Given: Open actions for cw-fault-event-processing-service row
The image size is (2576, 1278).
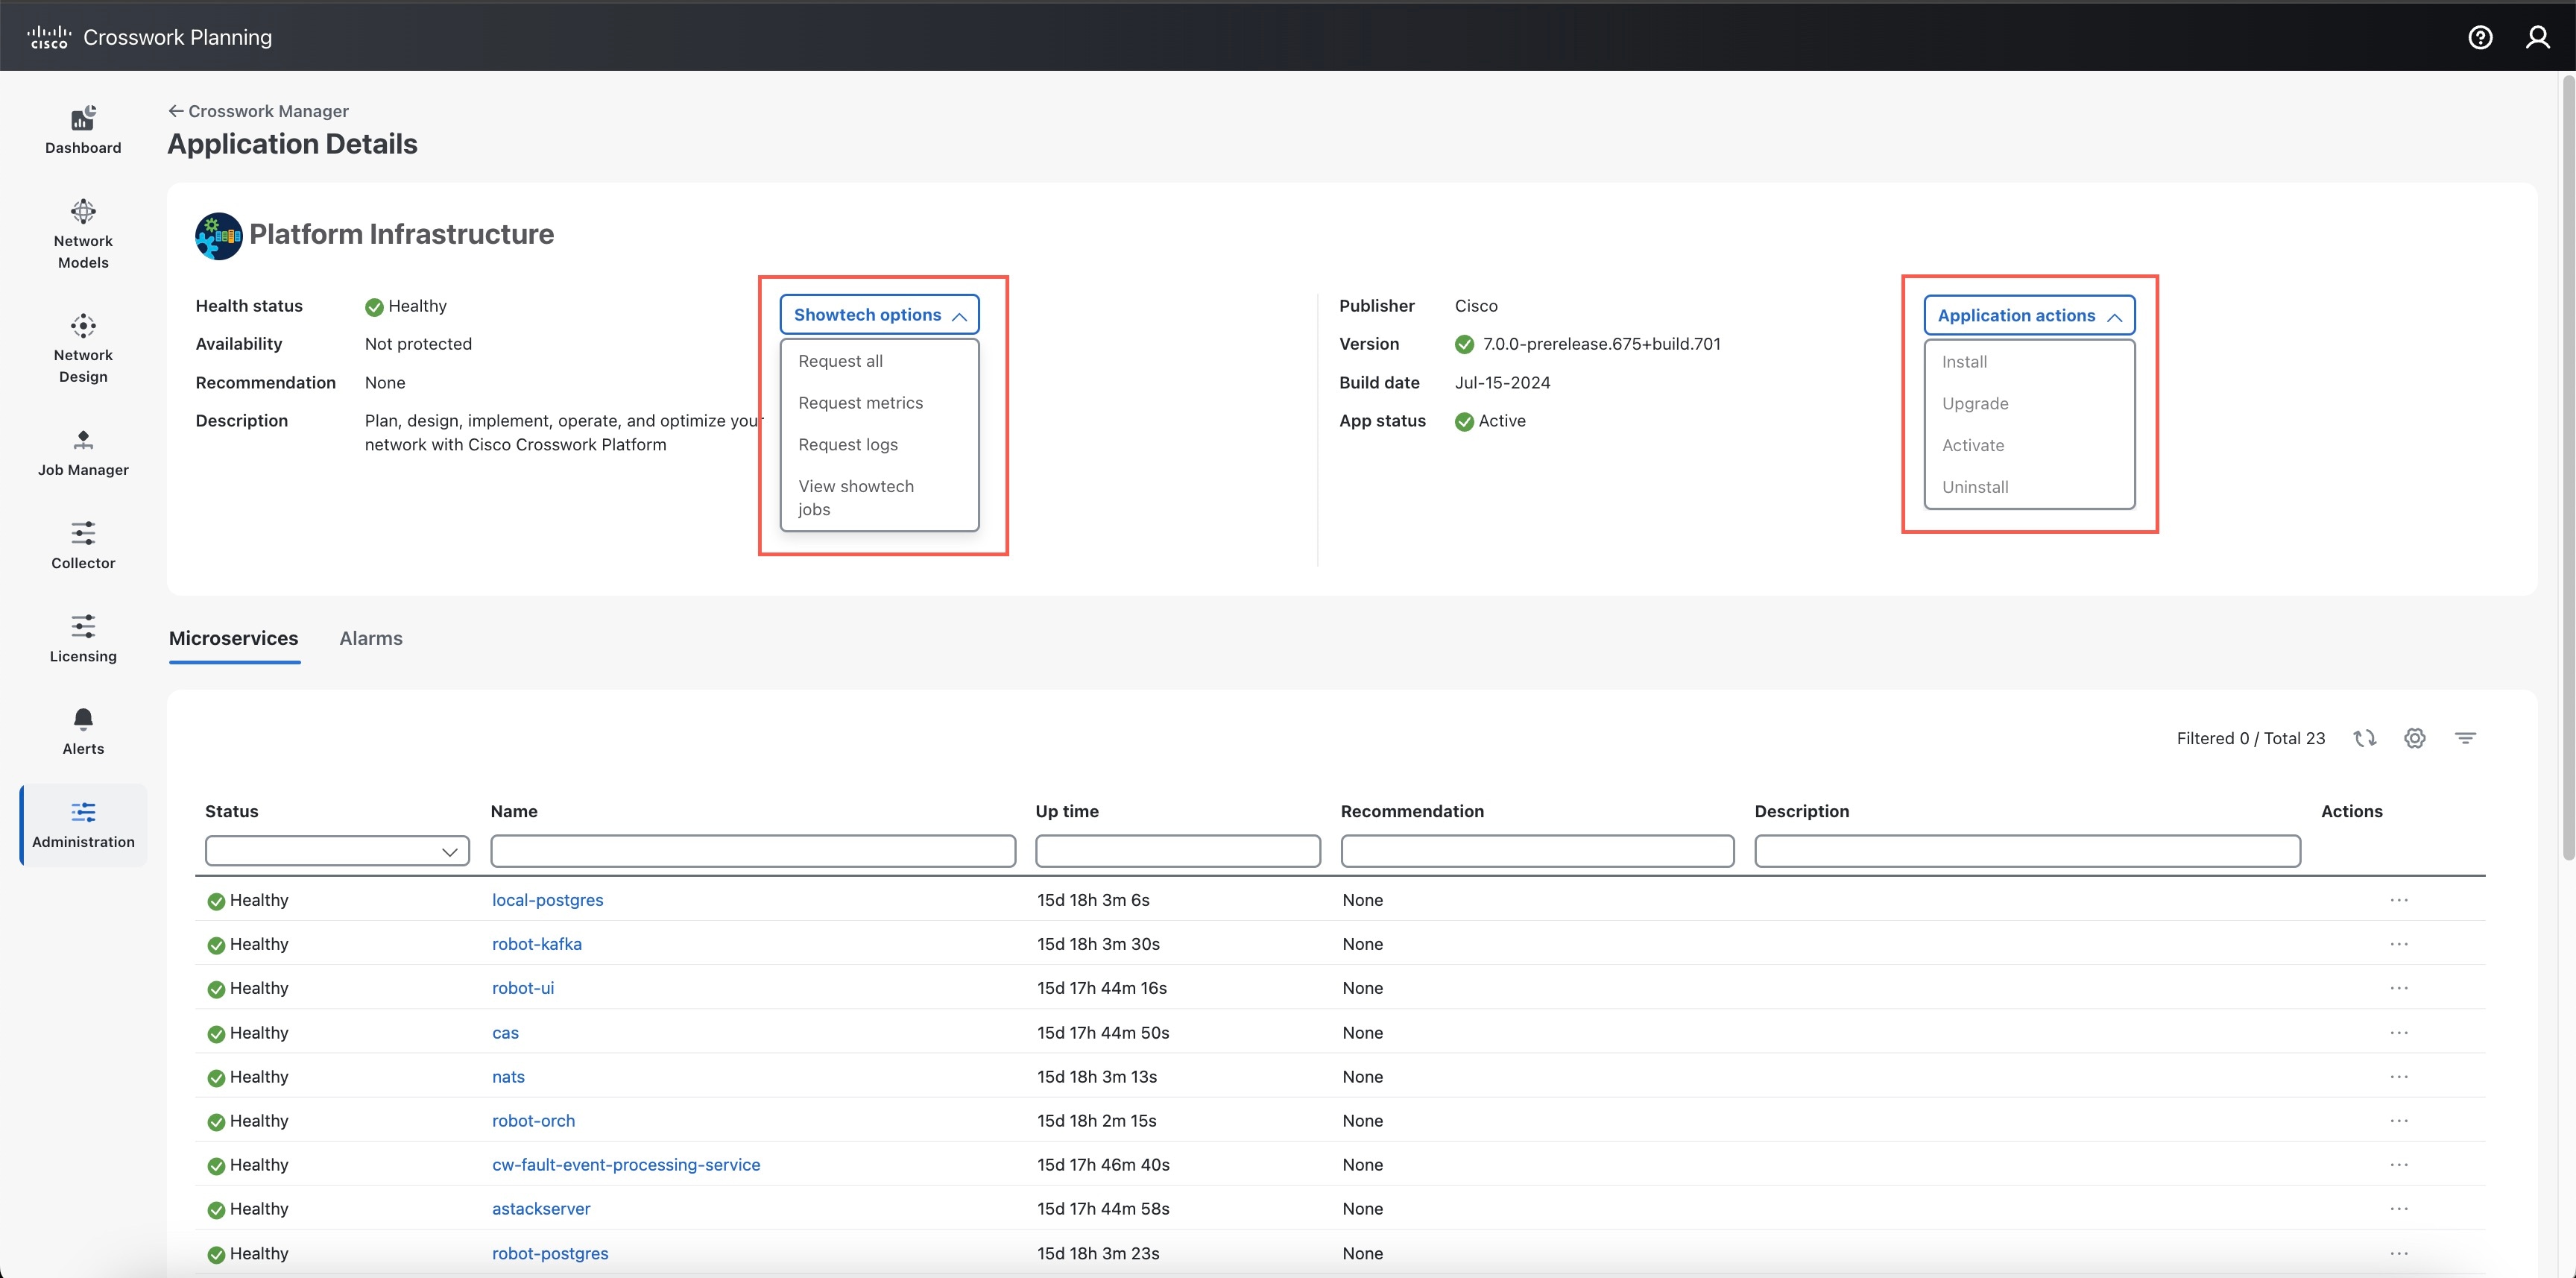Looking at the screenshot, I should pyautogui.click(x=2399, y=1165).
